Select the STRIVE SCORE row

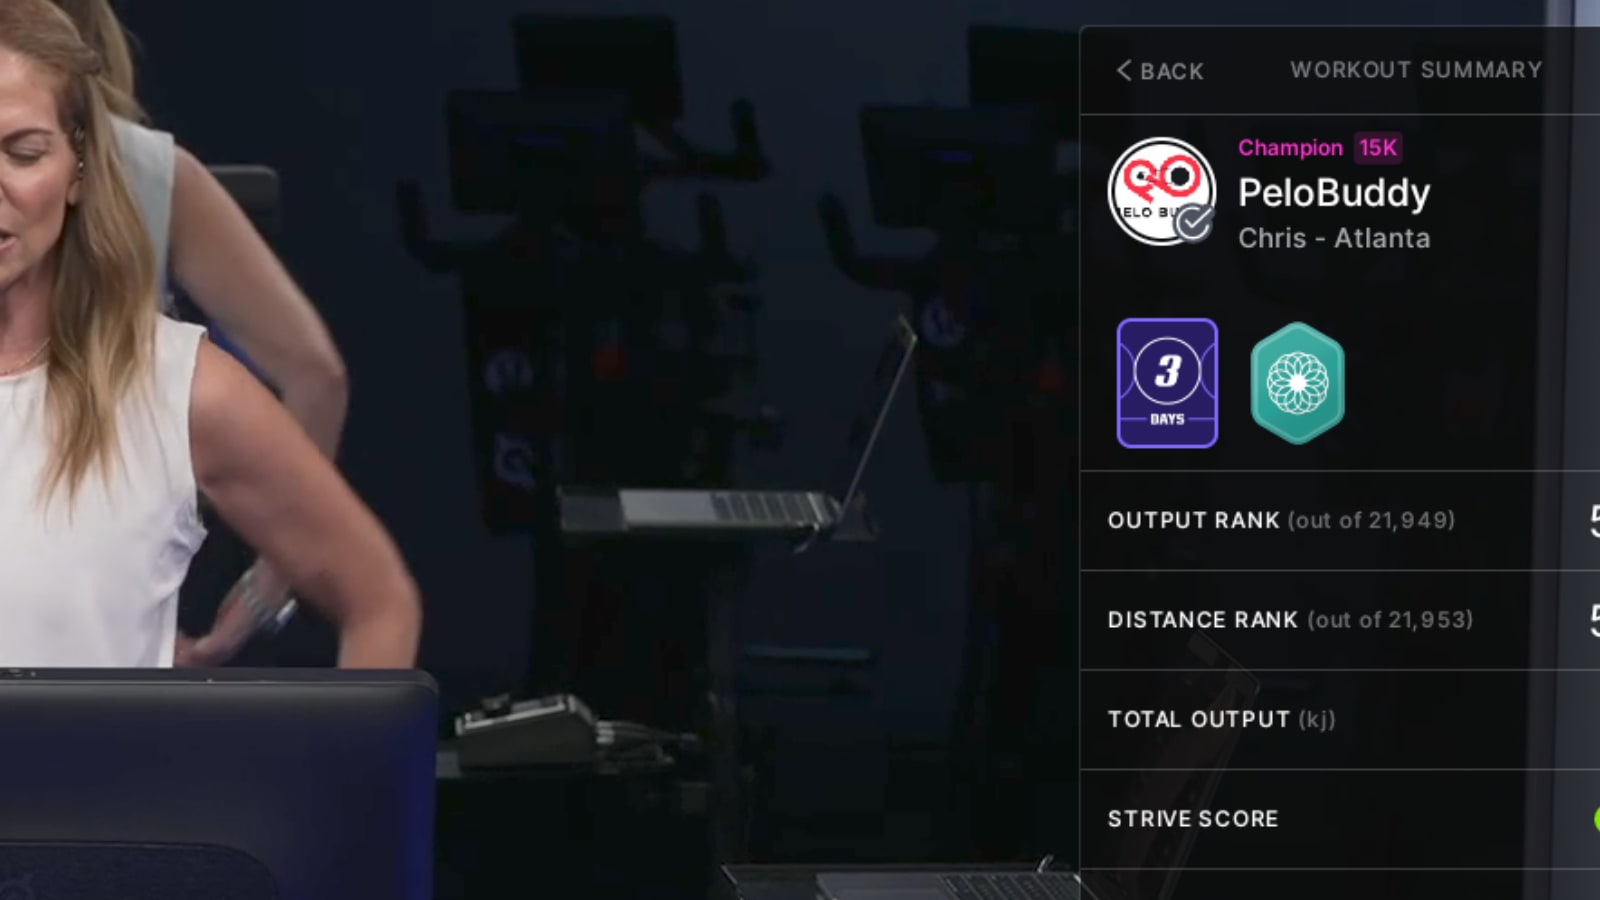pyautogui.click(x=1340, y=819)
